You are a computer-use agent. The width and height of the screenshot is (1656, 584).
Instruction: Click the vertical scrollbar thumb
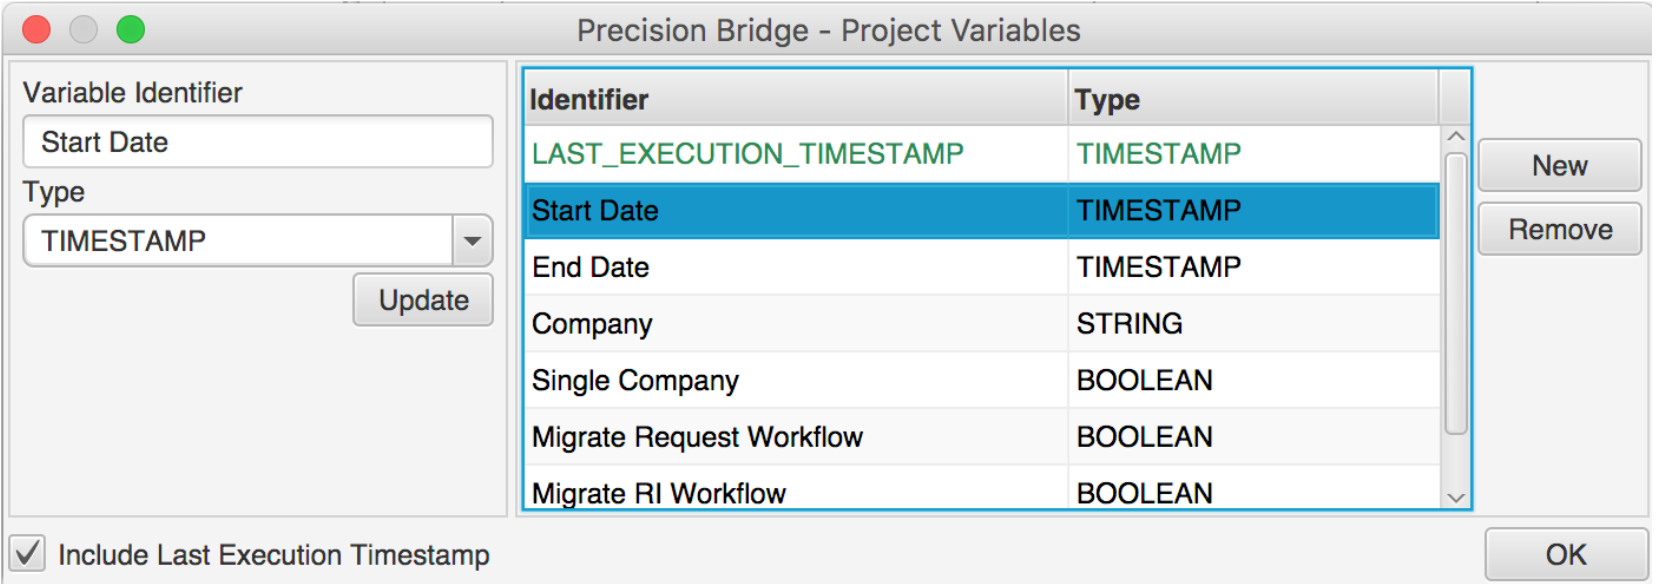pos(1456,293)
